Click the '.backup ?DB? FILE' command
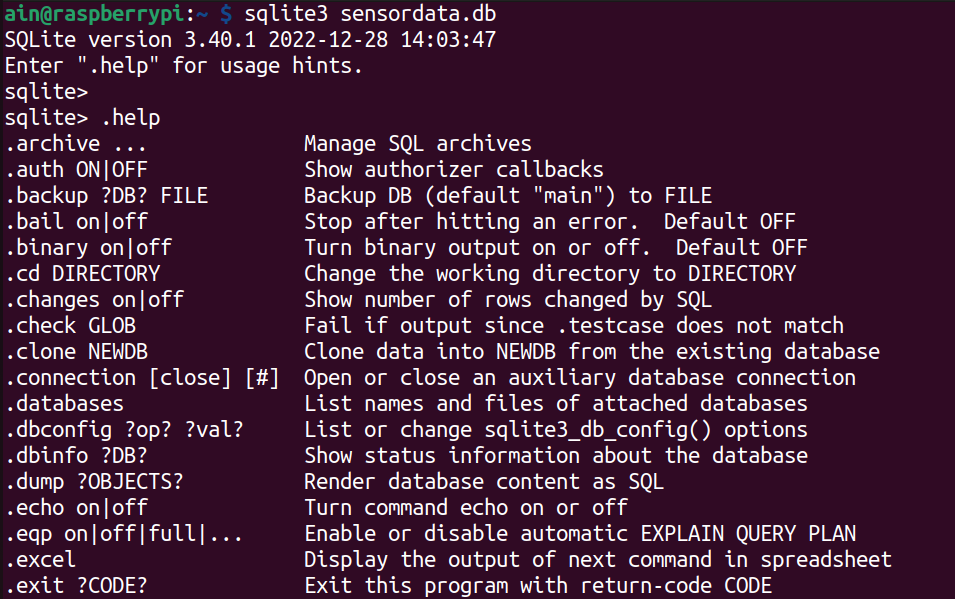Viewport: 955px width, 599px height. (x=106, y=196)
